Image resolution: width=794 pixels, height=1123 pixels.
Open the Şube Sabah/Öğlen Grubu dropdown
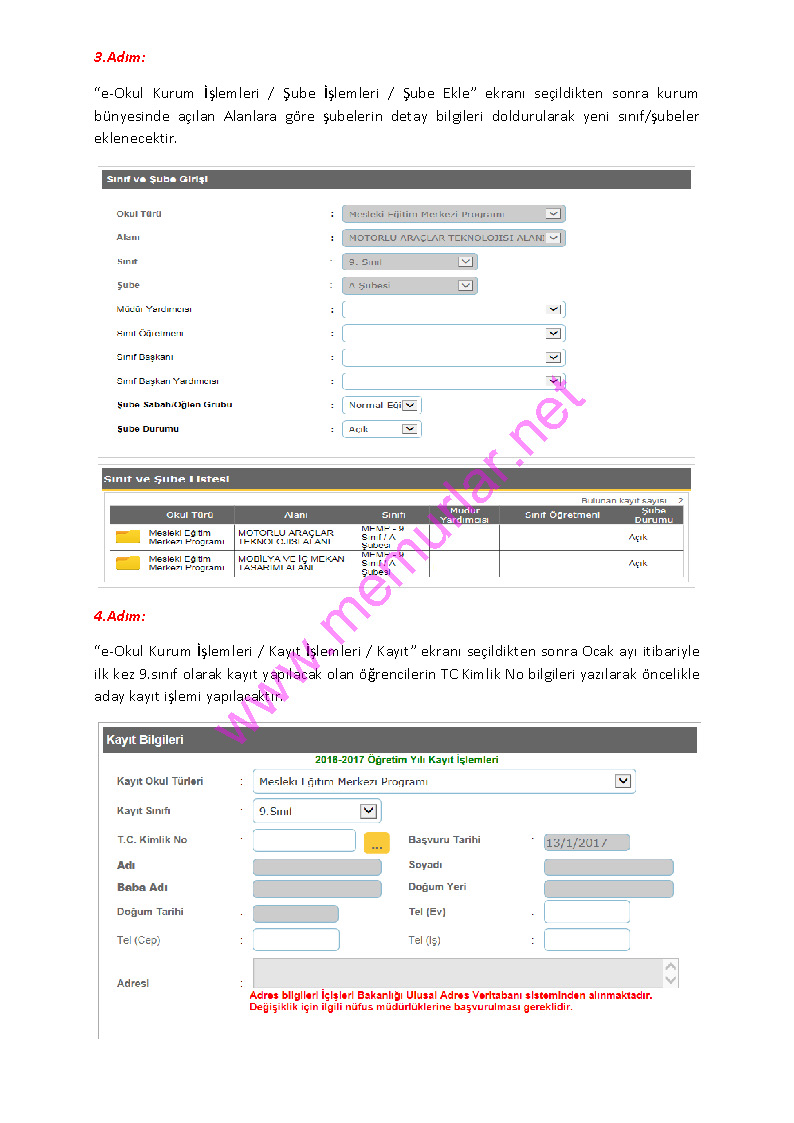[382, 405]
